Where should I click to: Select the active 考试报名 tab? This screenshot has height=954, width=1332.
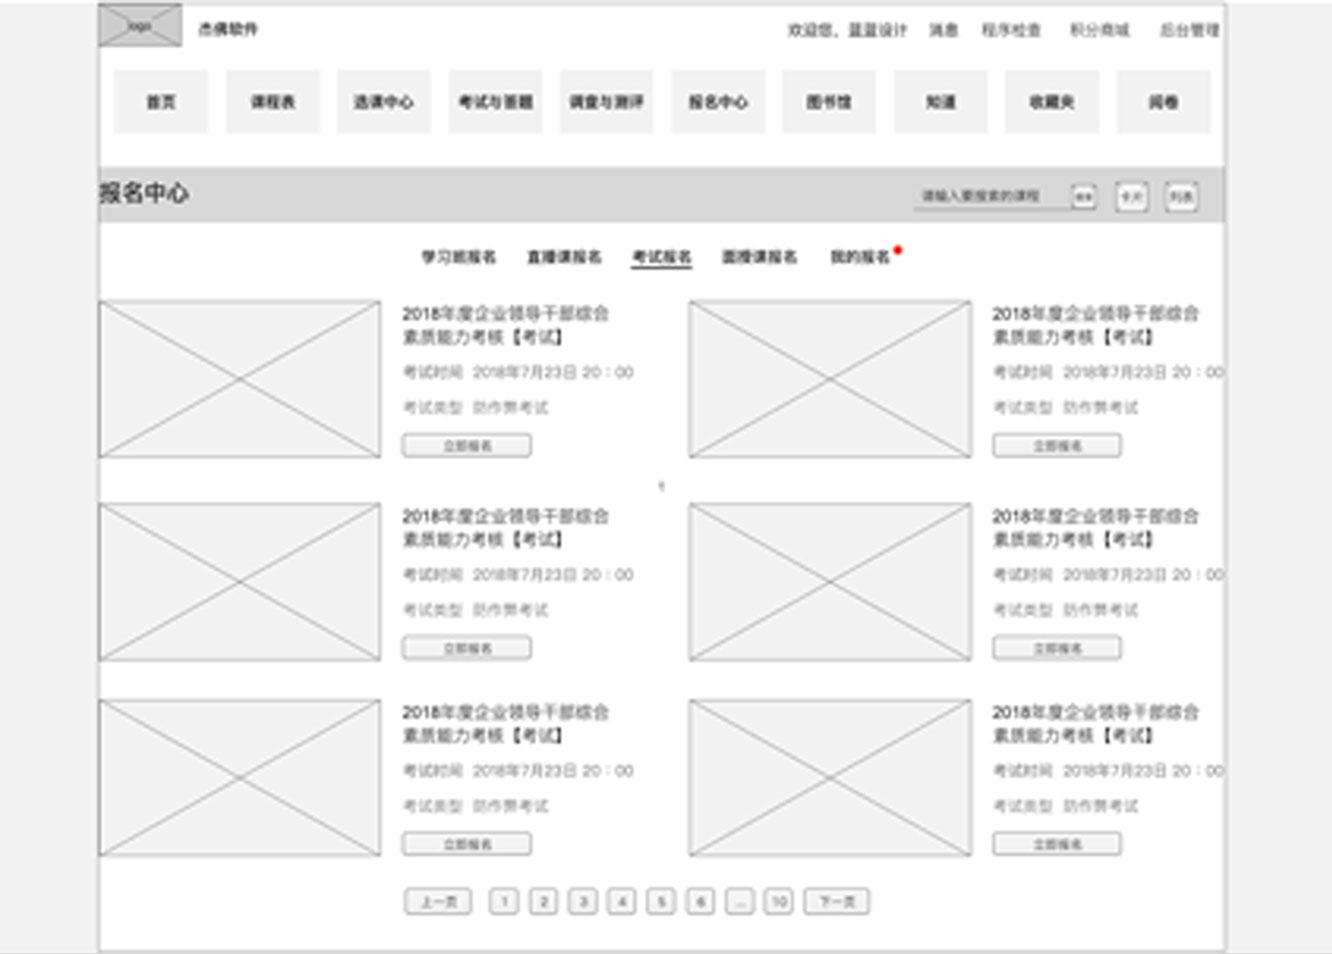click(660, 257)
